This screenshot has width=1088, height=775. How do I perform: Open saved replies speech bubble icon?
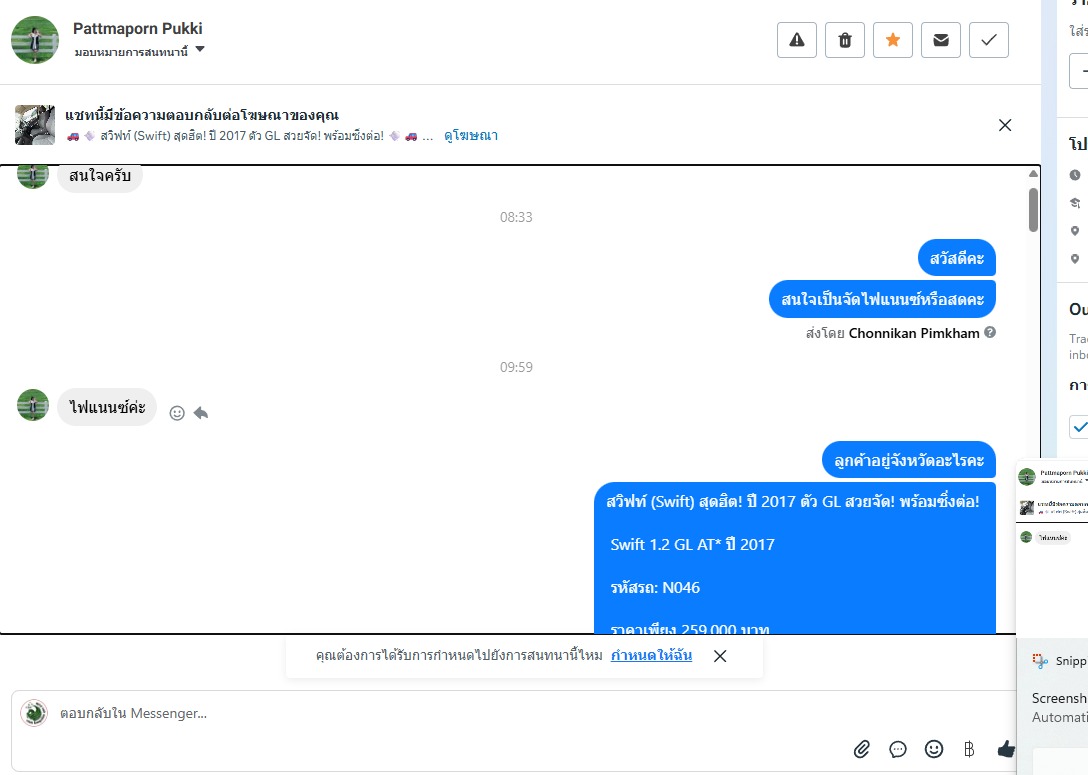[898, 749]
